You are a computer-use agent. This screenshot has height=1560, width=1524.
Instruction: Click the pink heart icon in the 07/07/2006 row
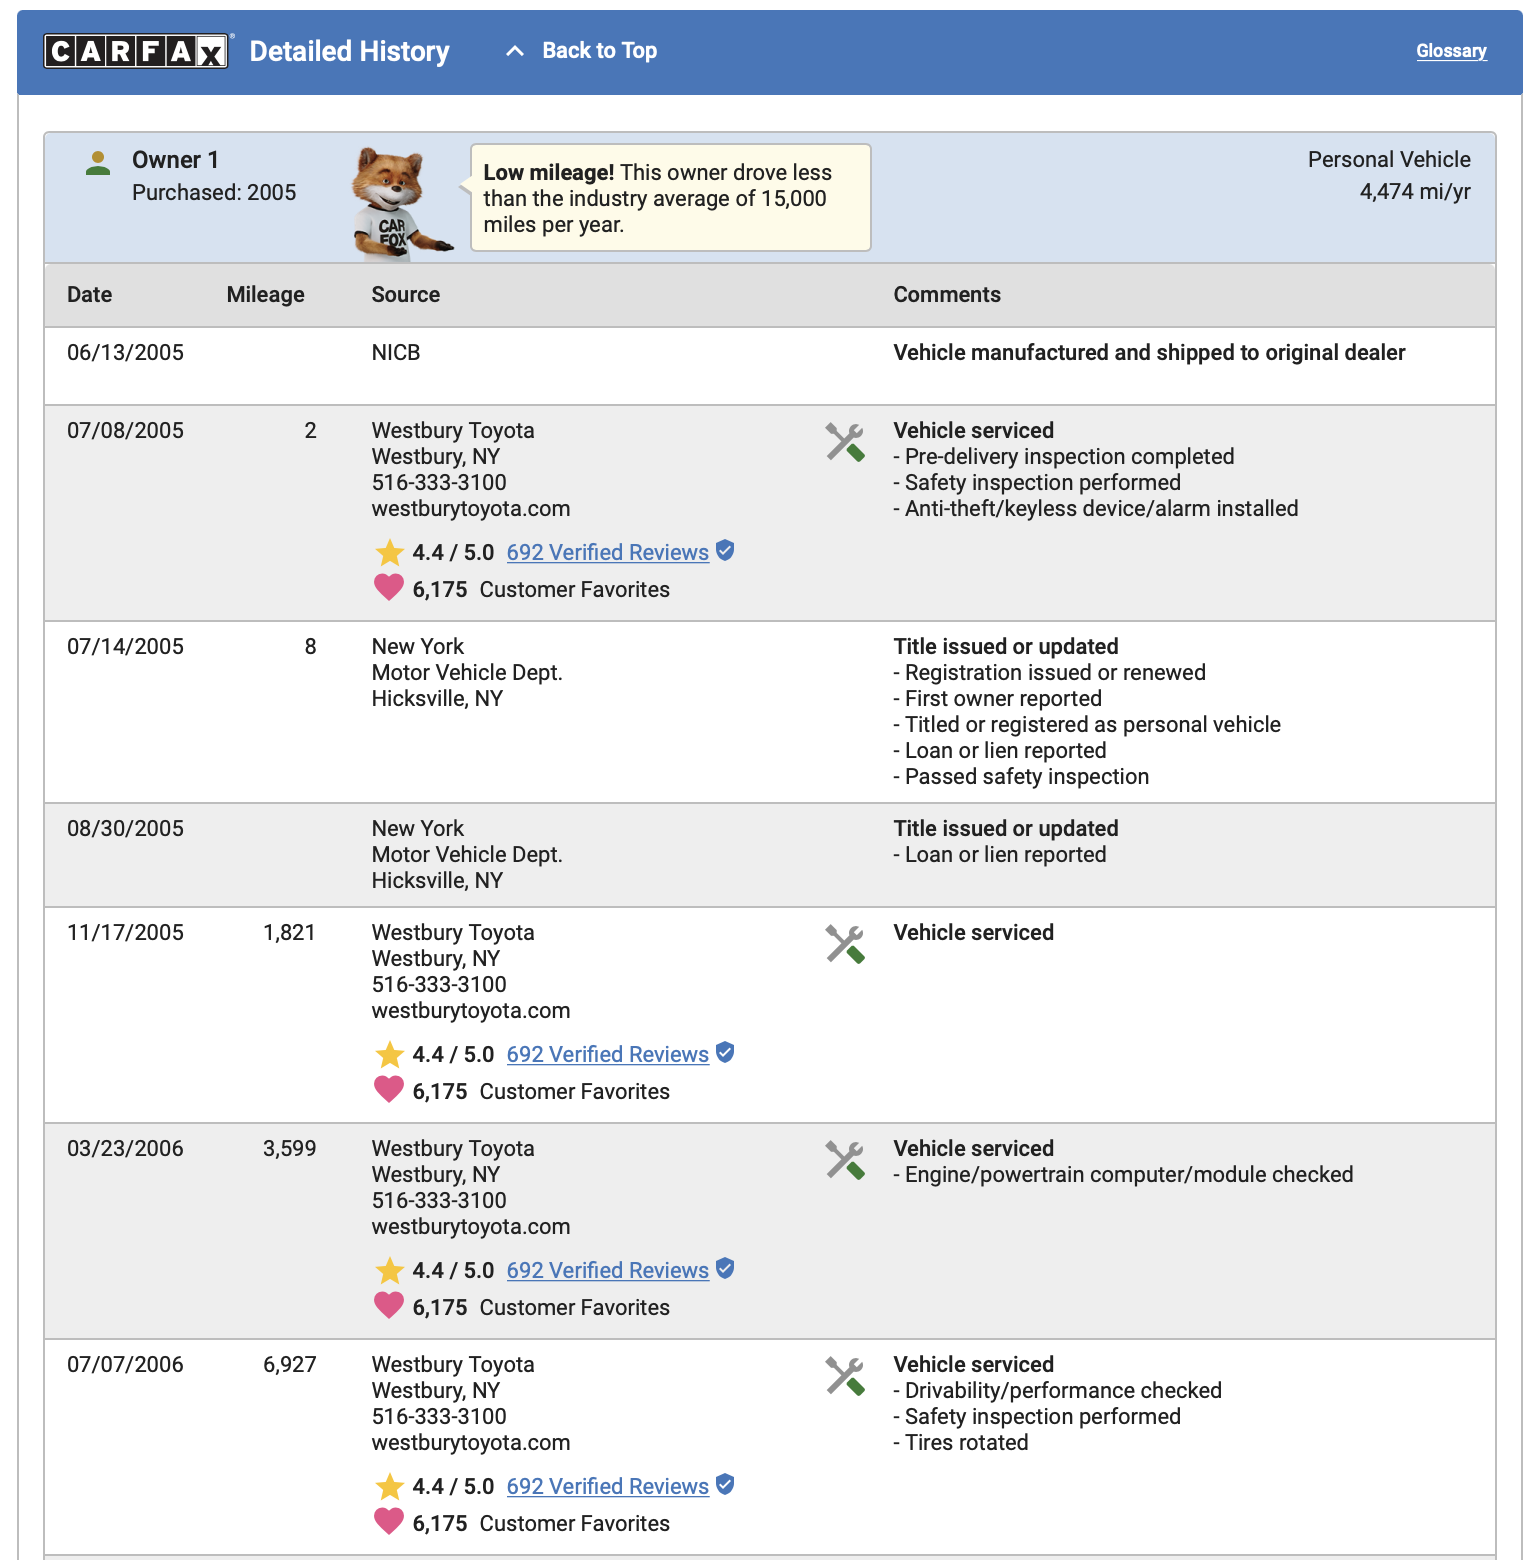pos(389,1521)
